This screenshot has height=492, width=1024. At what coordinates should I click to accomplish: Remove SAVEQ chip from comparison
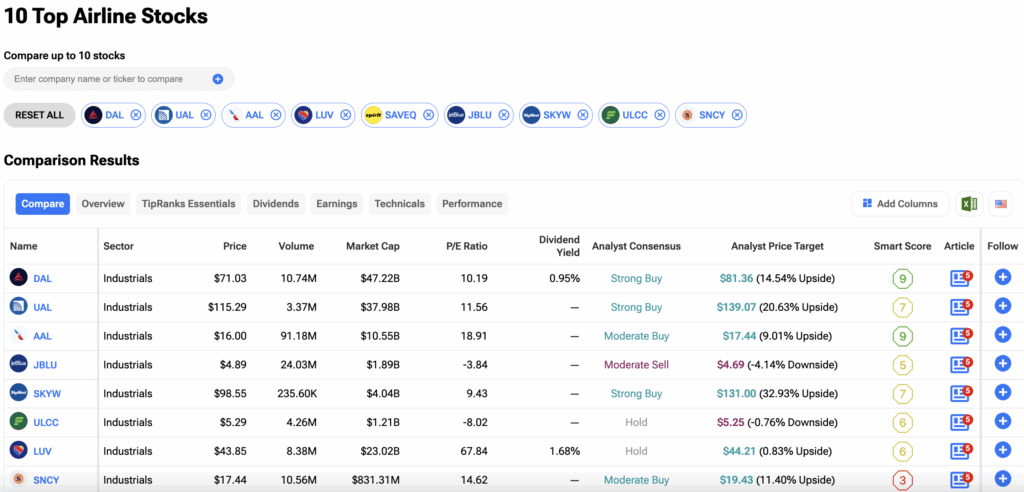(428, 115)
